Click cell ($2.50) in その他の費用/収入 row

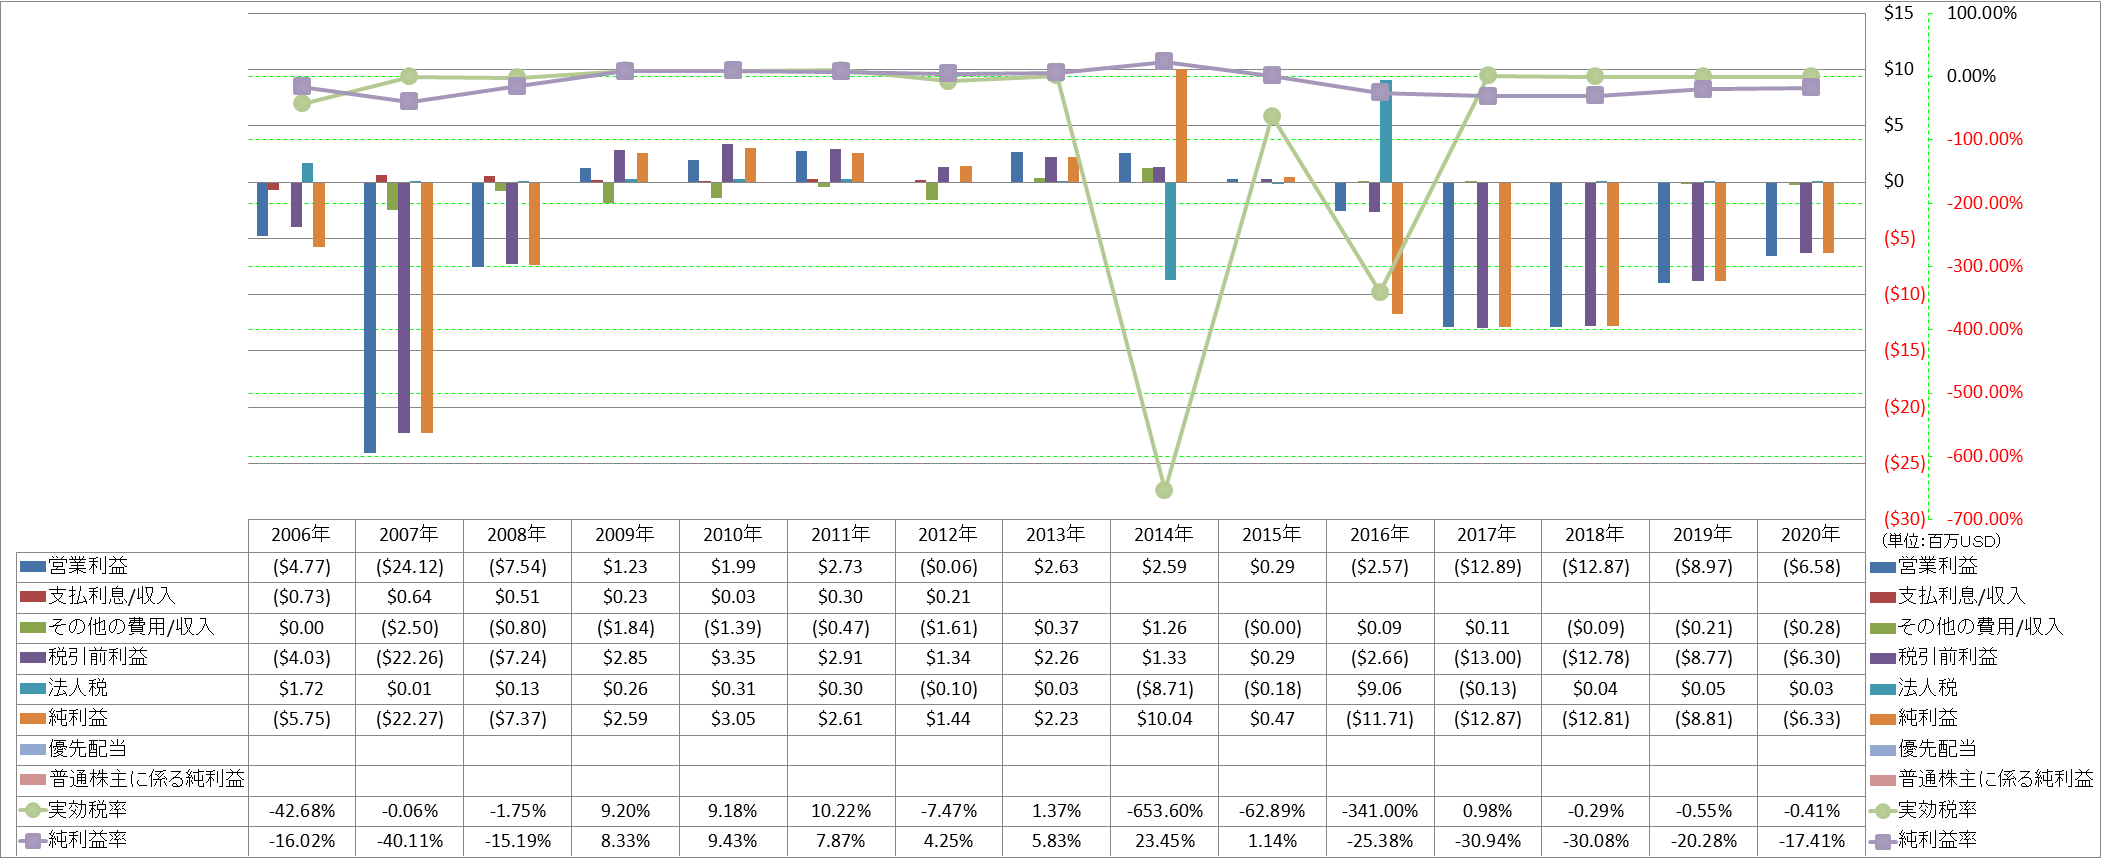pyautogui.click(x=410, y=628)
